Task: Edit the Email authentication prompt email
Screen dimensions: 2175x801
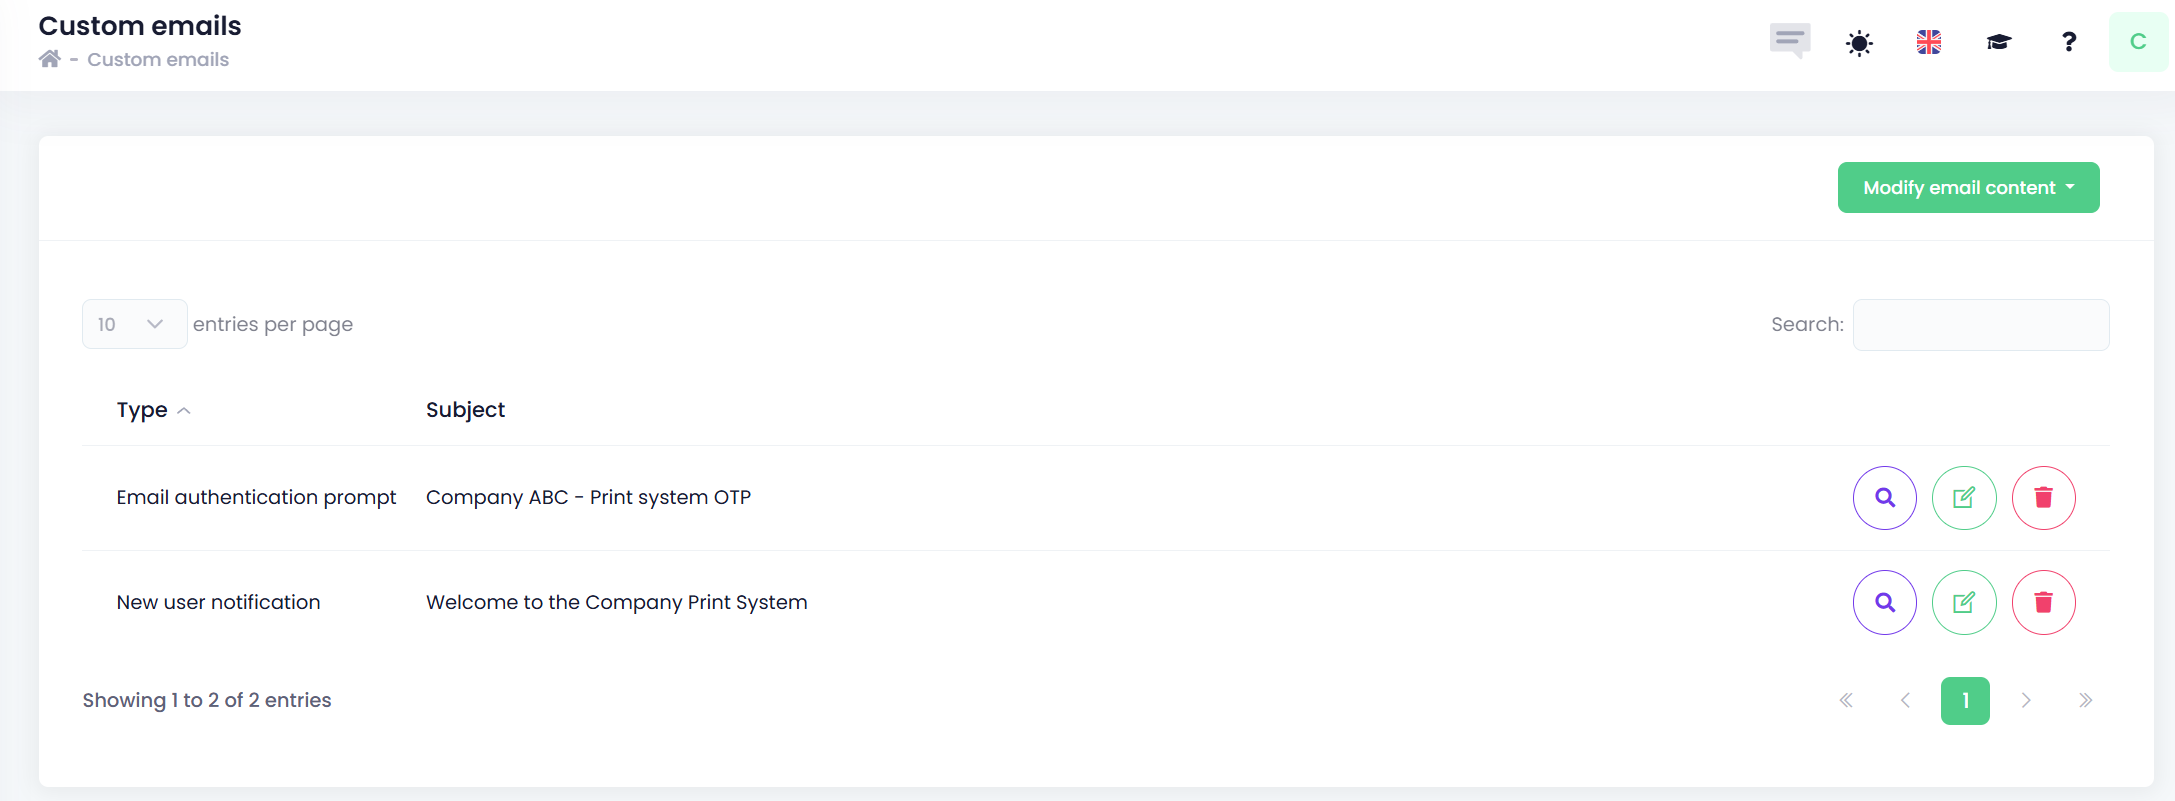Action: click(1964, 498)
